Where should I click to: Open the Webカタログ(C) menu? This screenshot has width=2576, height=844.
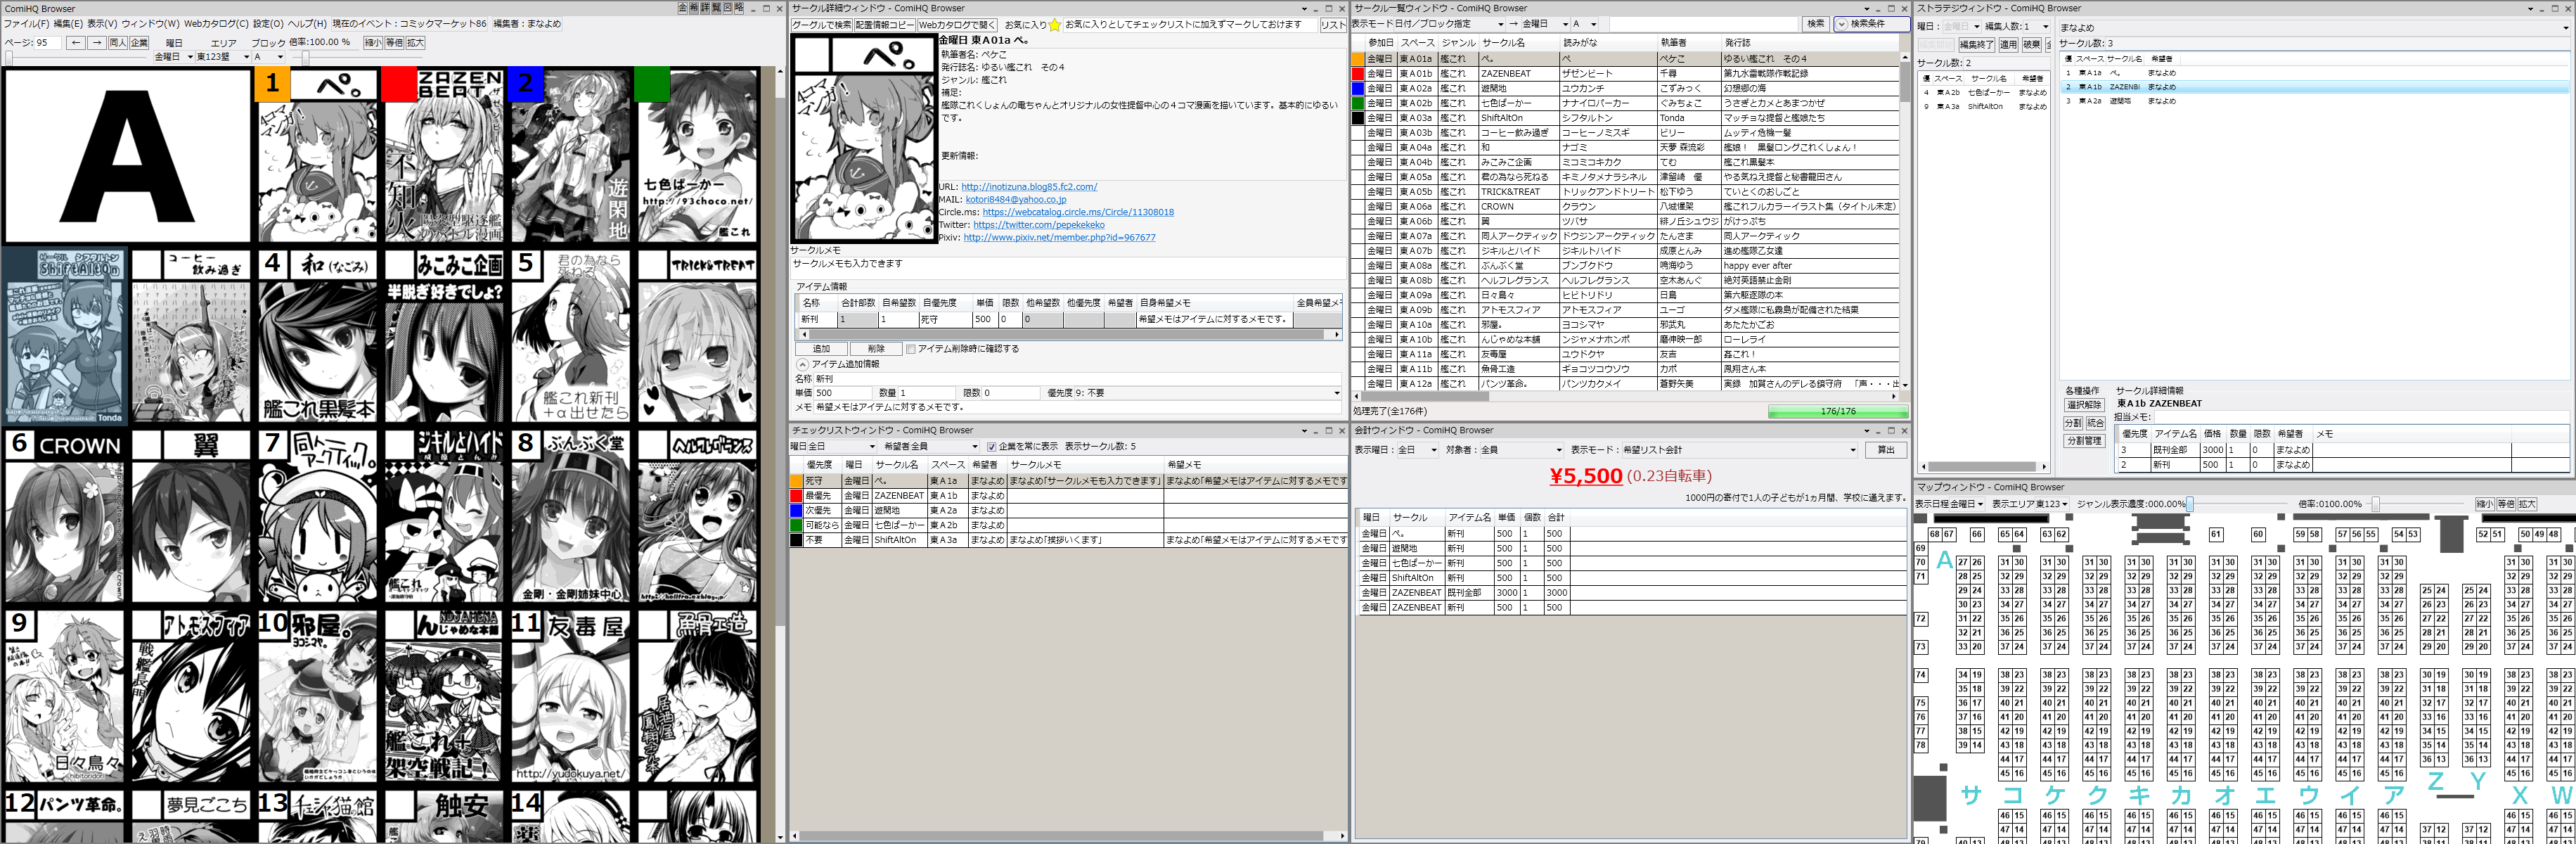tap(216, 24)
